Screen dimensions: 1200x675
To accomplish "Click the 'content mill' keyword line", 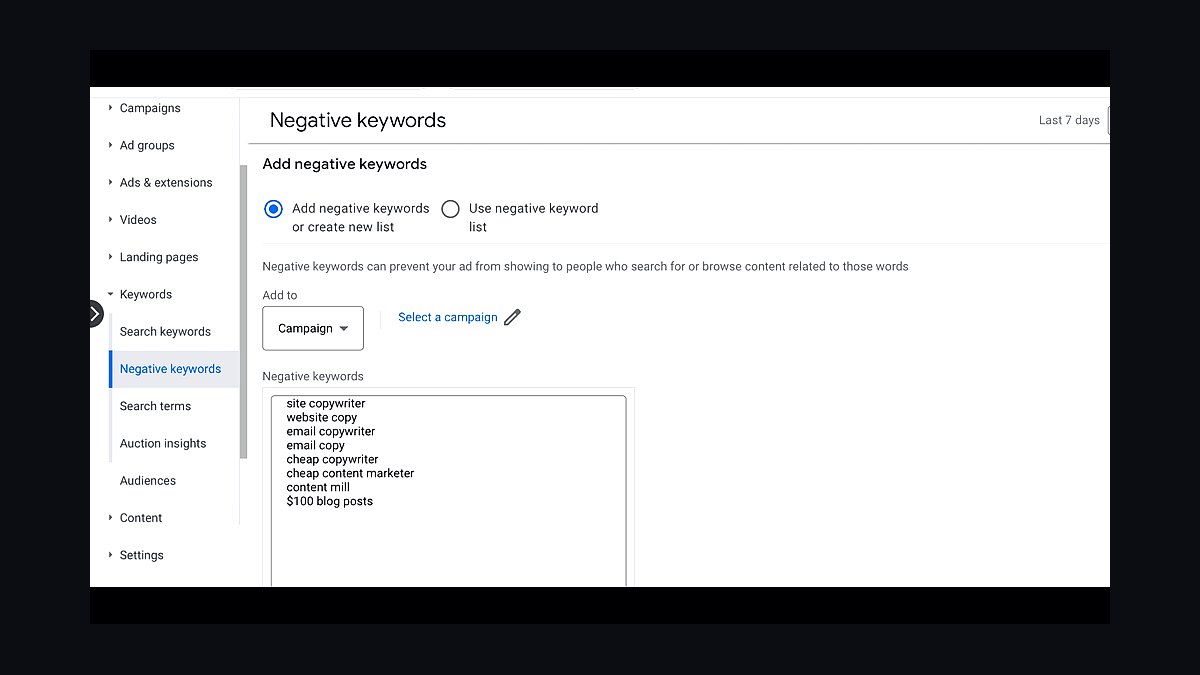I will pos(318,488).
